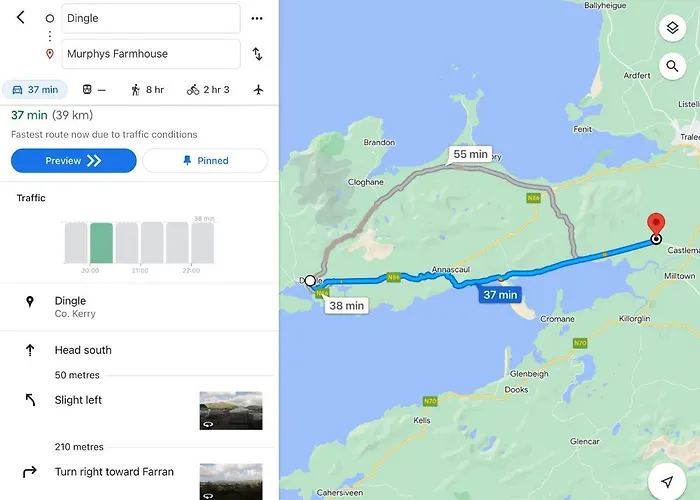Edit the Murphys Farmhouse destination field

[x=150, y=54]
